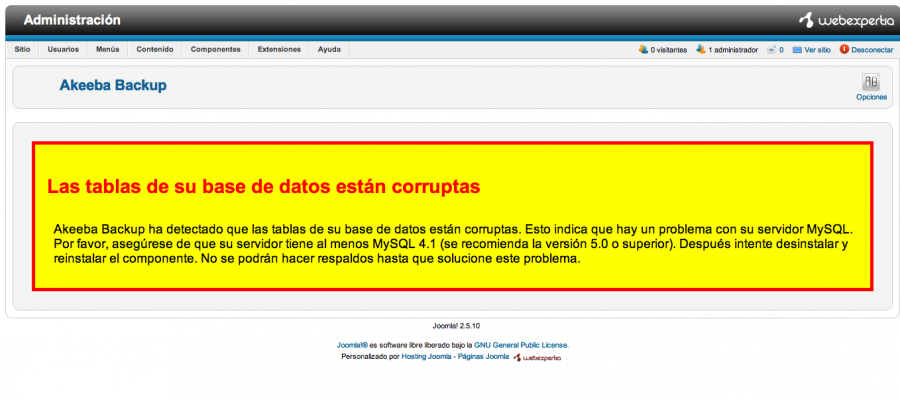Open the Hosting Joomla footer link

coord(428,357)
